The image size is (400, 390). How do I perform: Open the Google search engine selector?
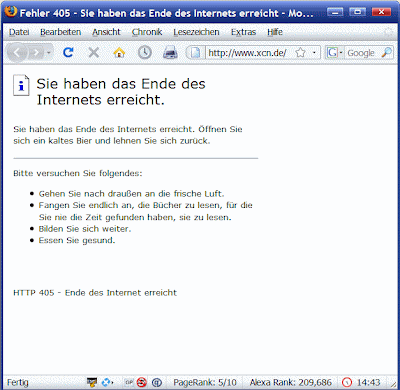pos(334,53)
